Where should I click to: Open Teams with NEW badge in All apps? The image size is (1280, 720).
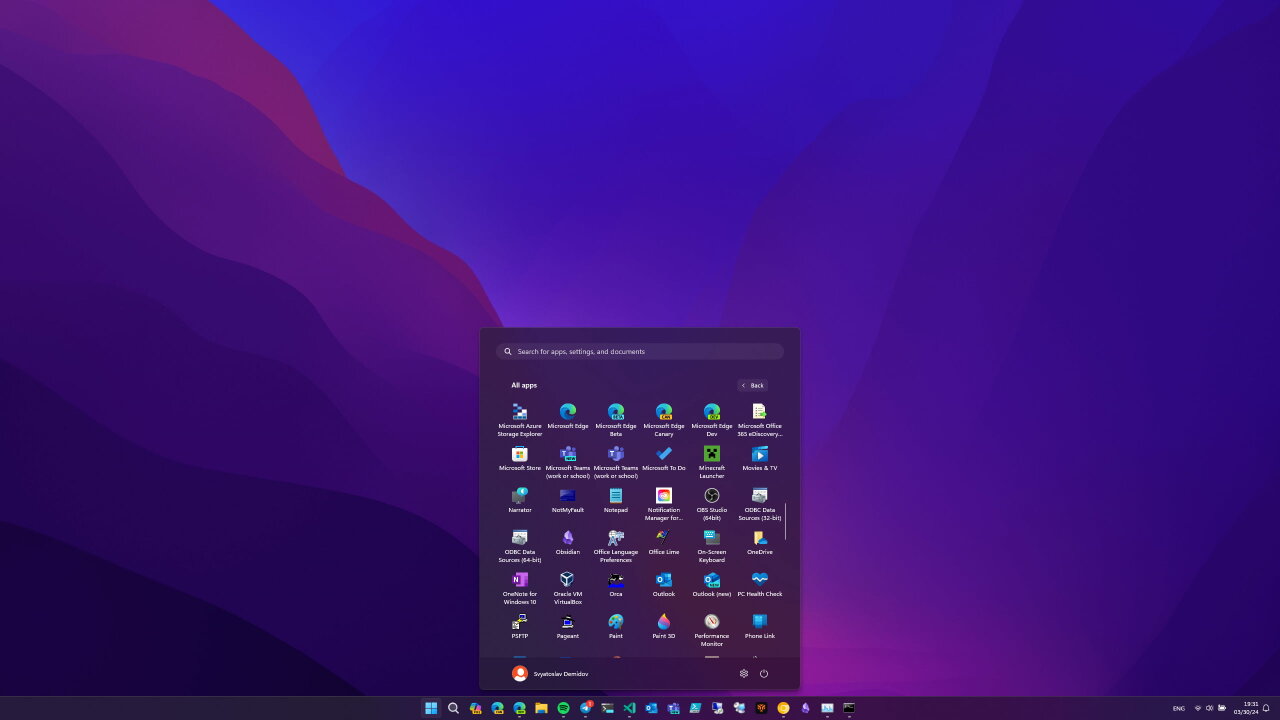(568, 462)
